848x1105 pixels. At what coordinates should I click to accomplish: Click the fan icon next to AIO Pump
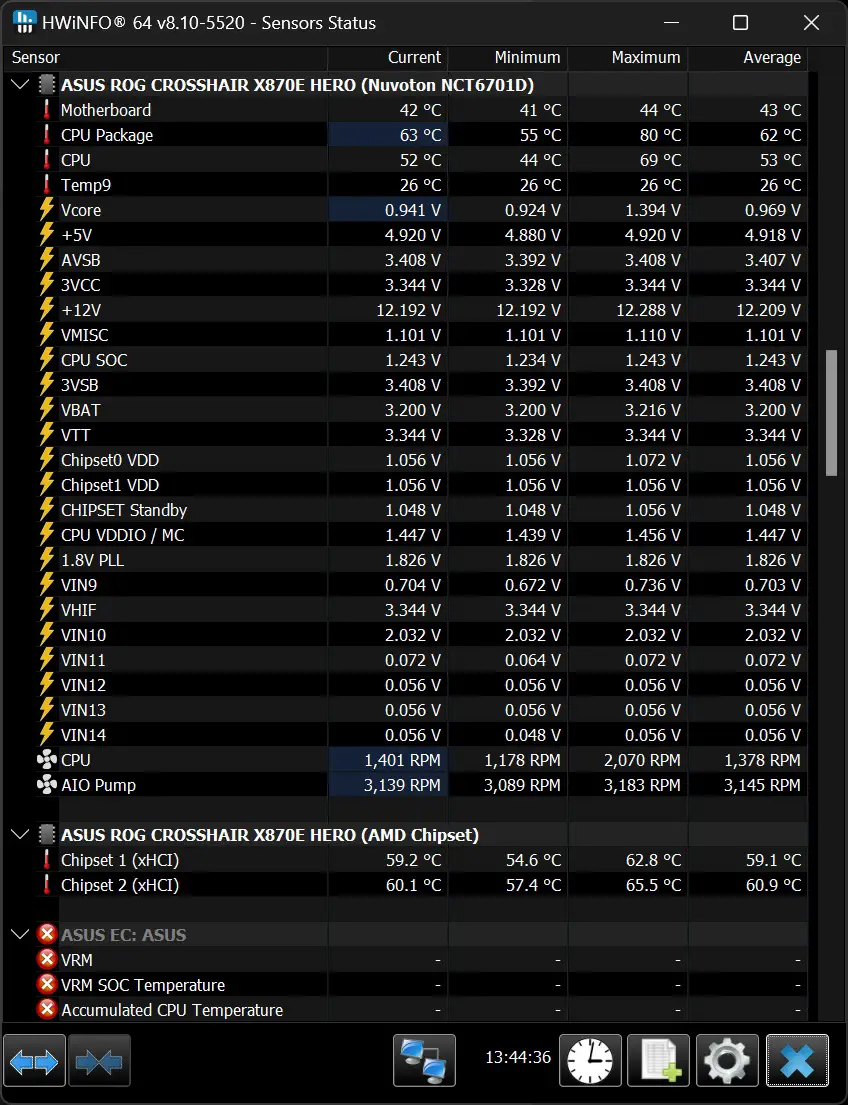[x=46, y=785]
